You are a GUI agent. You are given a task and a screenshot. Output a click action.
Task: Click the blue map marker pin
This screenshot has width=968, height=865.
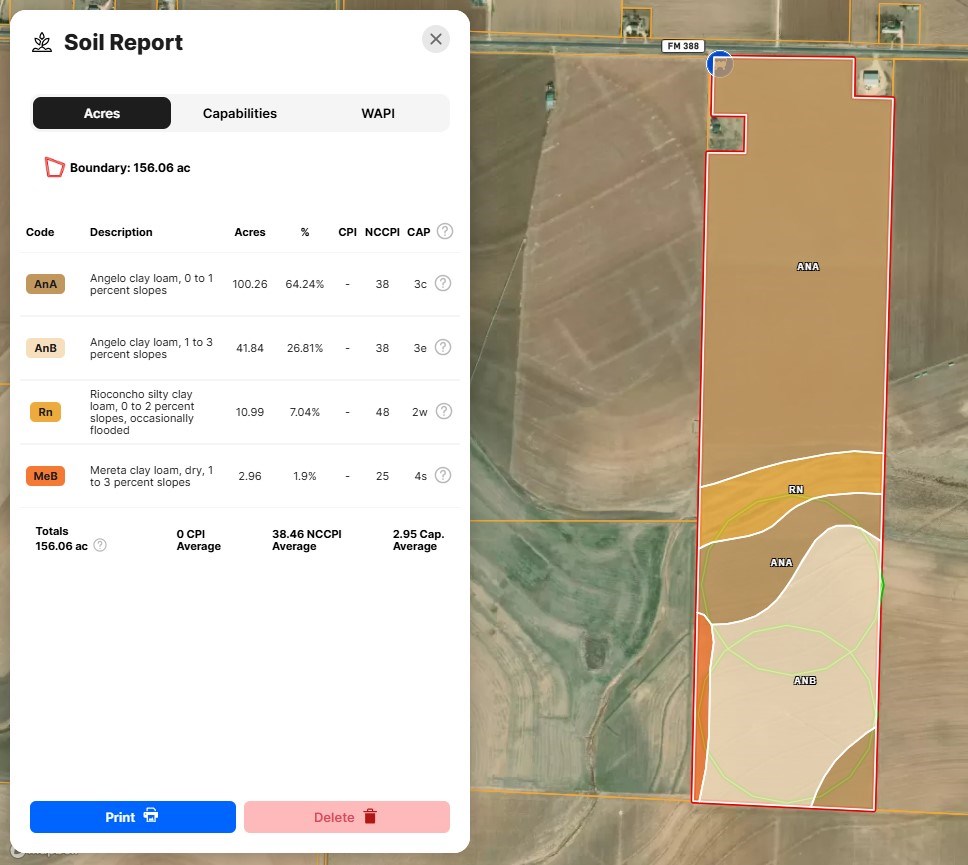(719, 64)
